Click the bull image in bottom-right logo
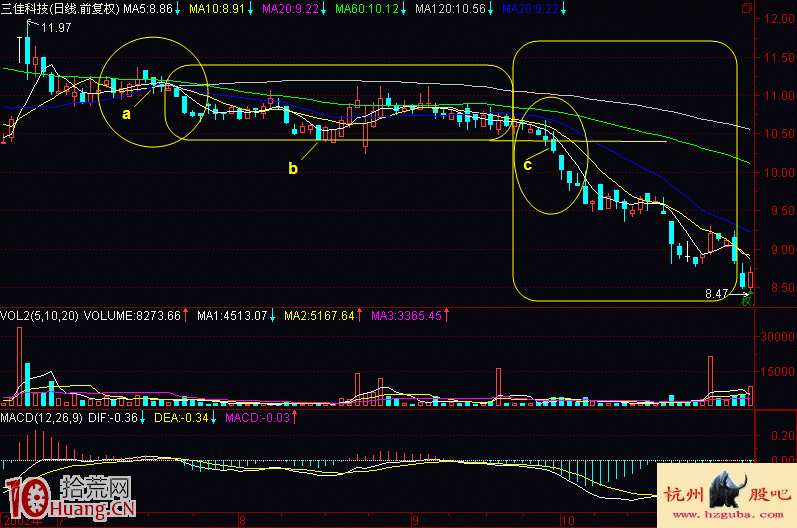This screenshot has height=528, width=797. coord(724,492)
